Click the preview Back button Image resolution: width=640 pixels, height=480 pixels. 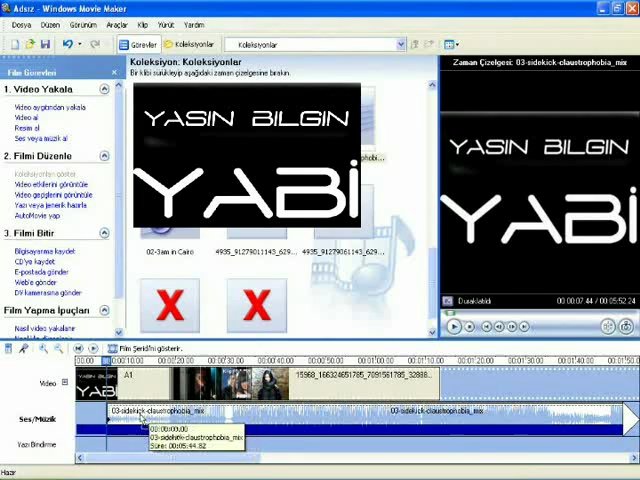pyautogui.click(x=486, y=327)
